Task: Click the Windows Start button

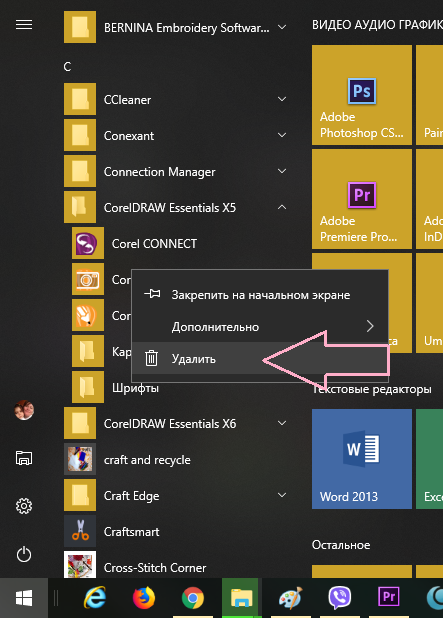Action: (x=24, y=598)
